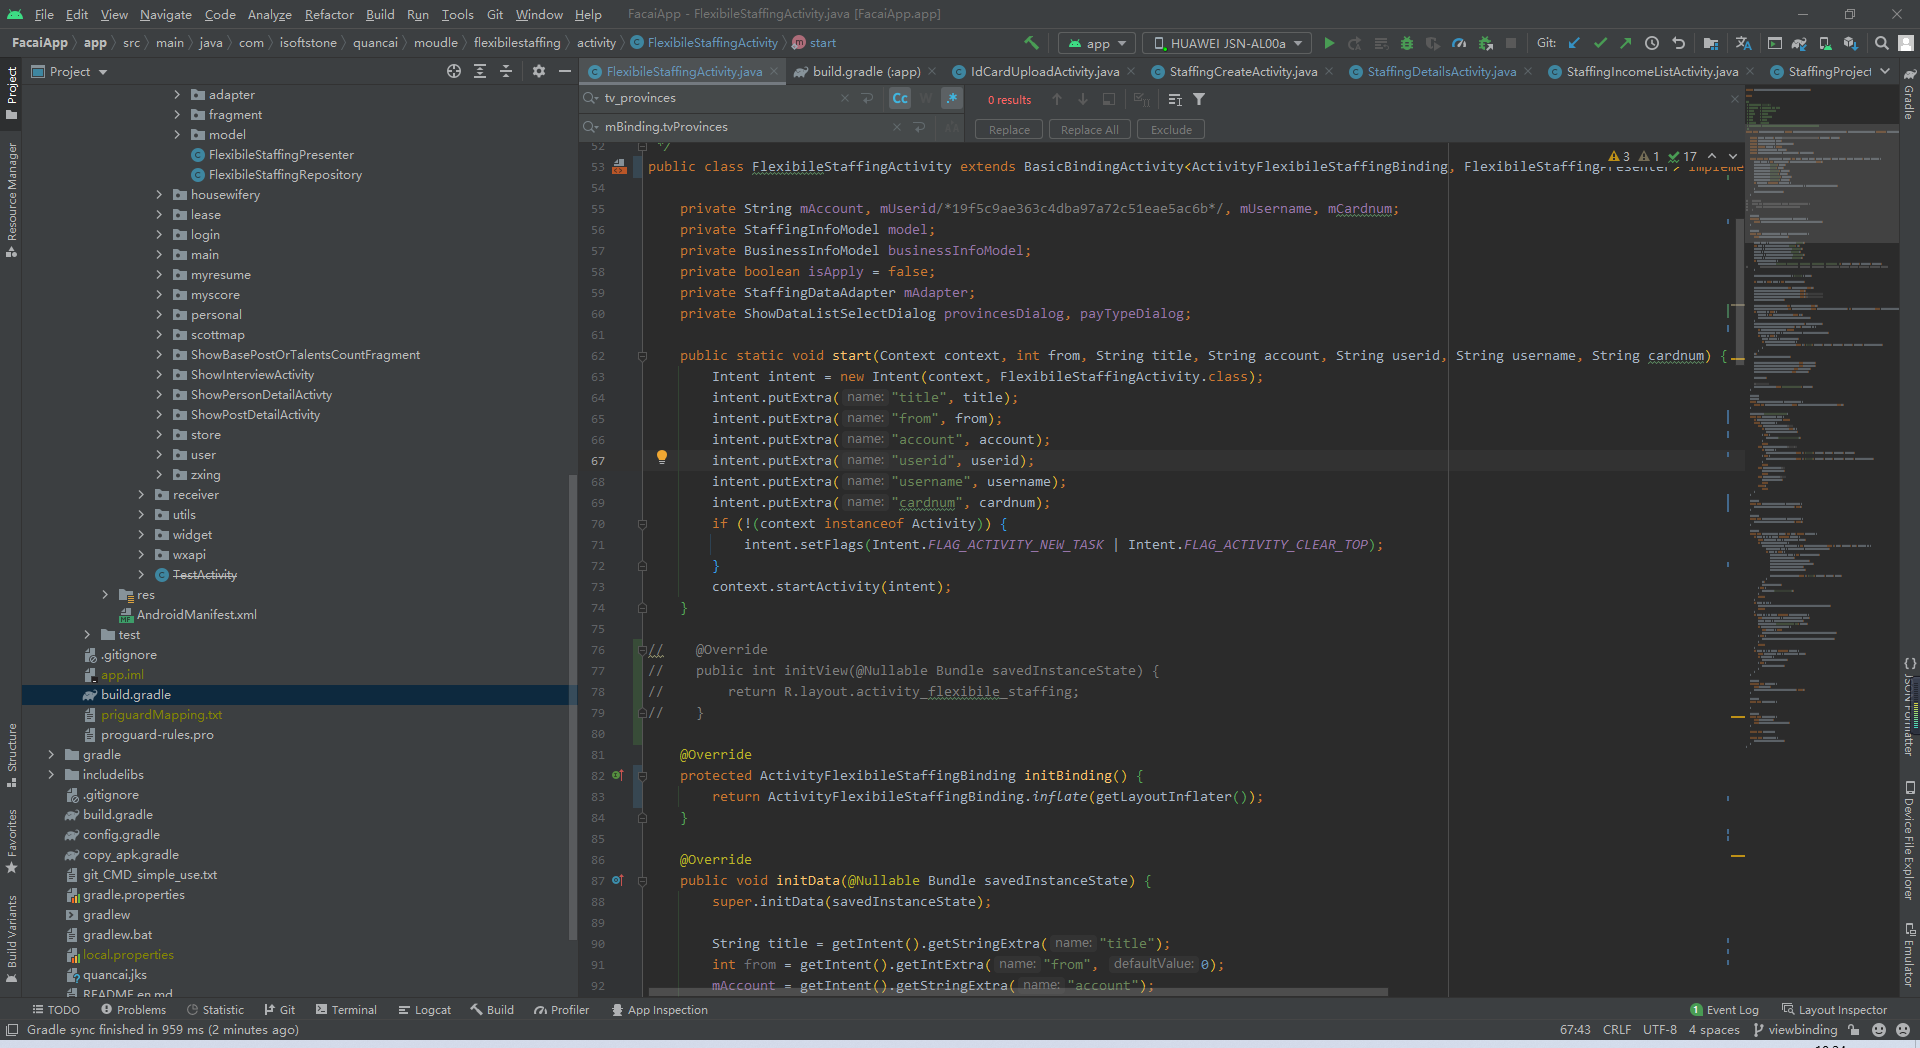Open Search Everywhere magnifier icon

(1882, 43)
